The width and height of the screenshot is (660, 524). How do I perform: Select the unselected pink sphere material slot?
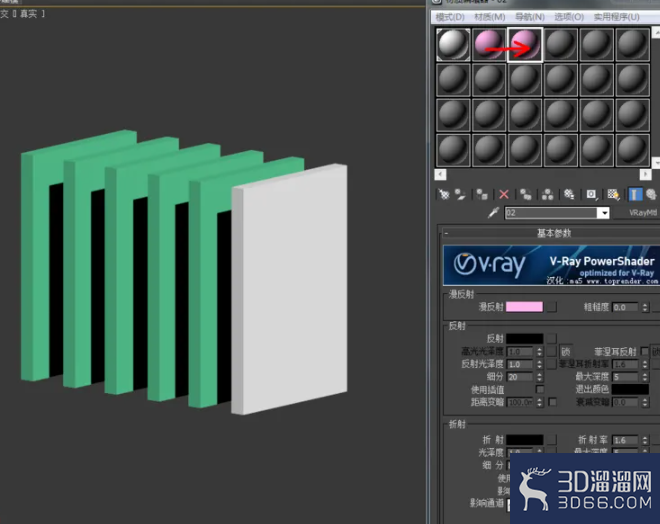click(x=489, y=44)
